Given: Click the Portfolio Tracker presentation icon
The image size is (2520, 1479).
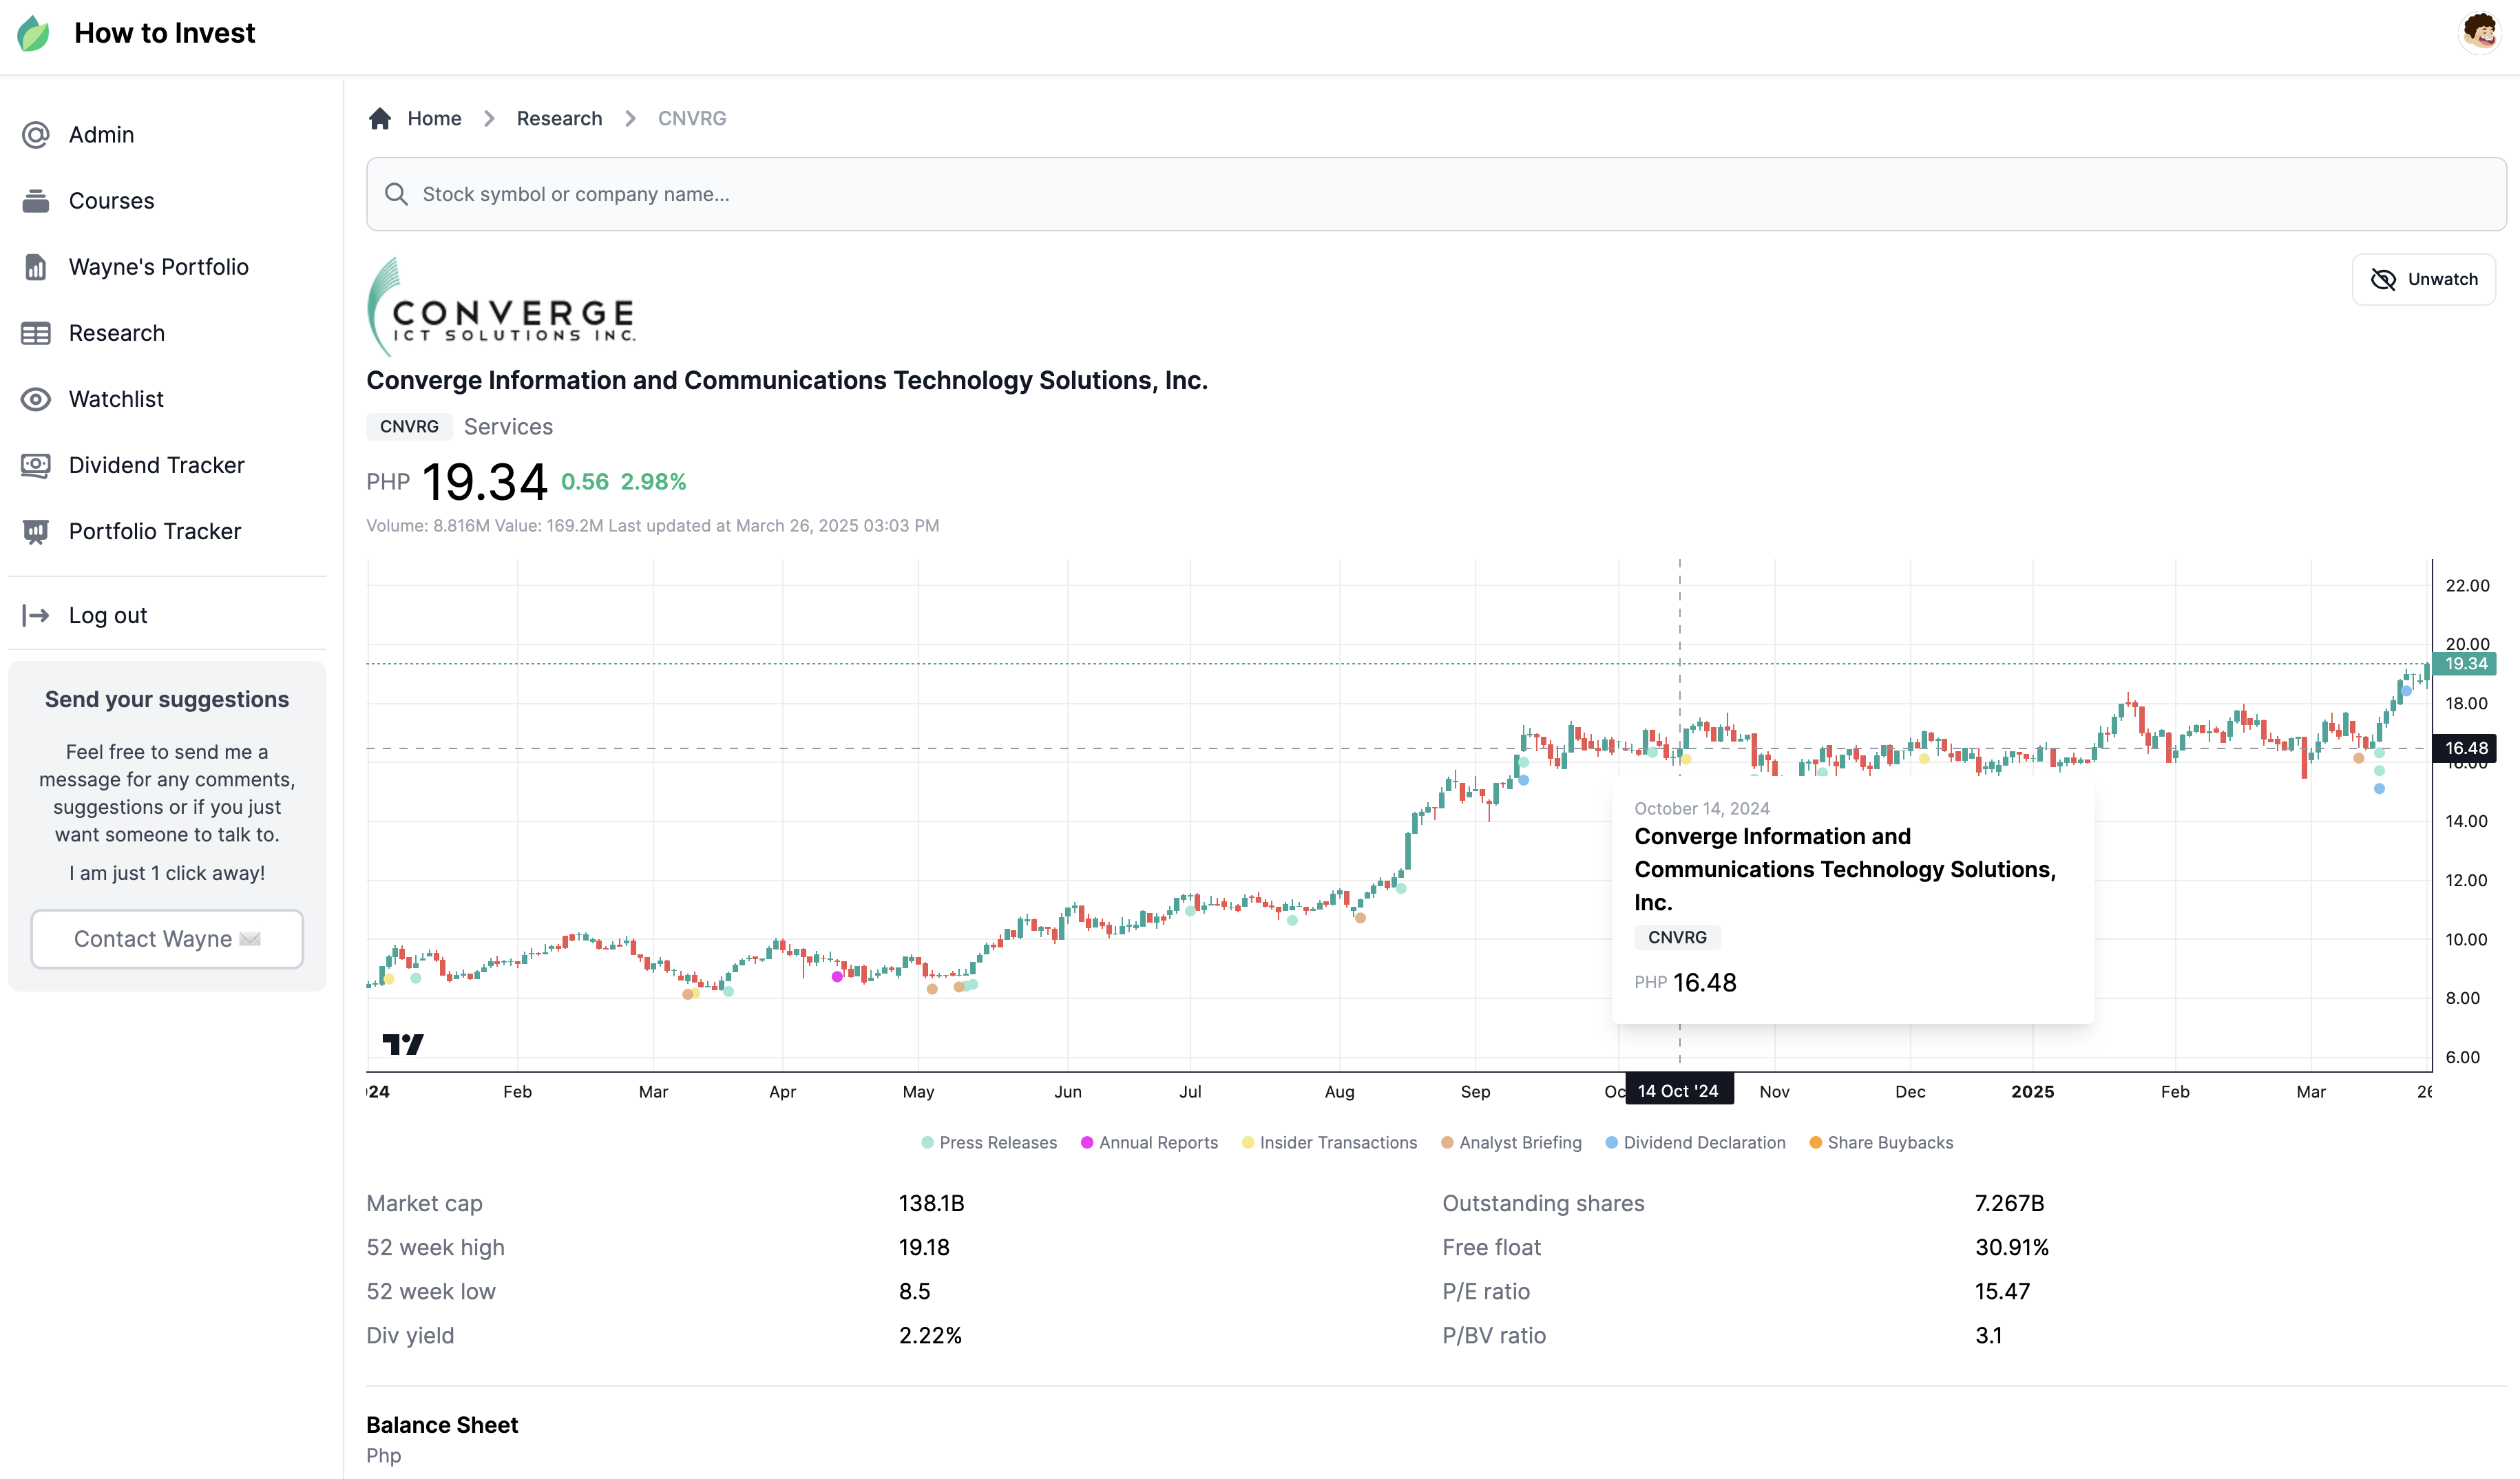Looking at the screenshot, I should 36,531.
